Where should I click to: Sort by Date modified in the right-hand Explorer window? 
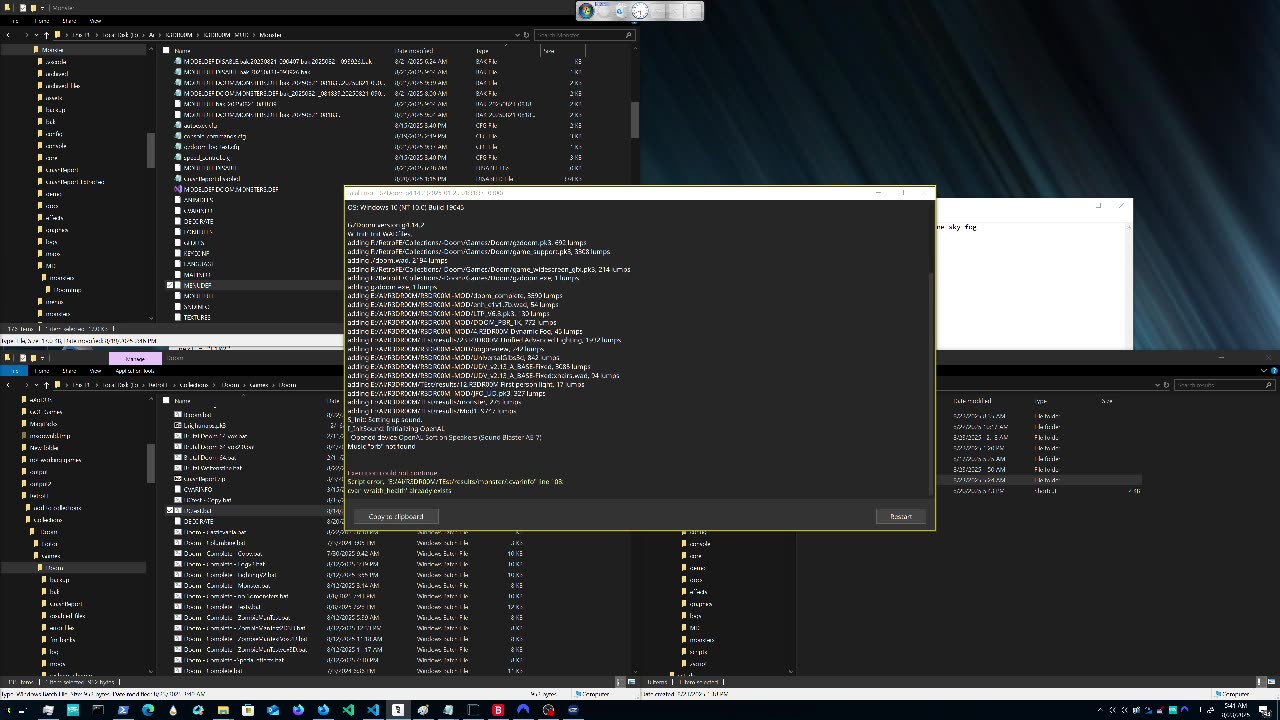point(971,400)
